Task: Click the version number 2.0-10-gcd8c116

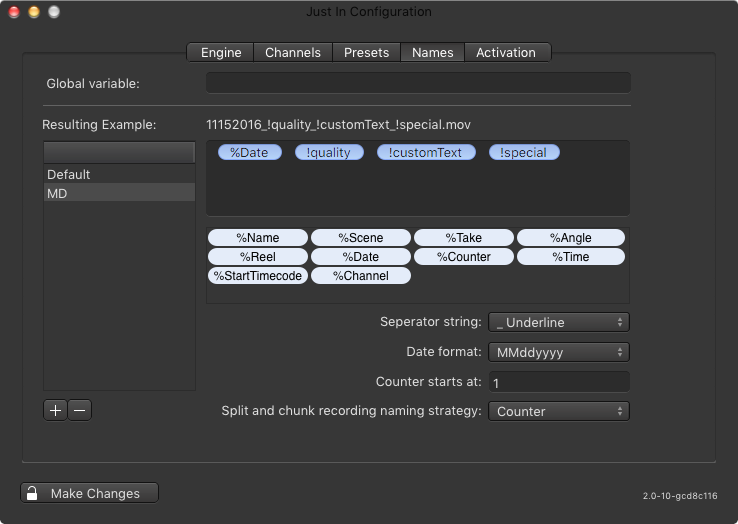Action: tap(680, 496)
